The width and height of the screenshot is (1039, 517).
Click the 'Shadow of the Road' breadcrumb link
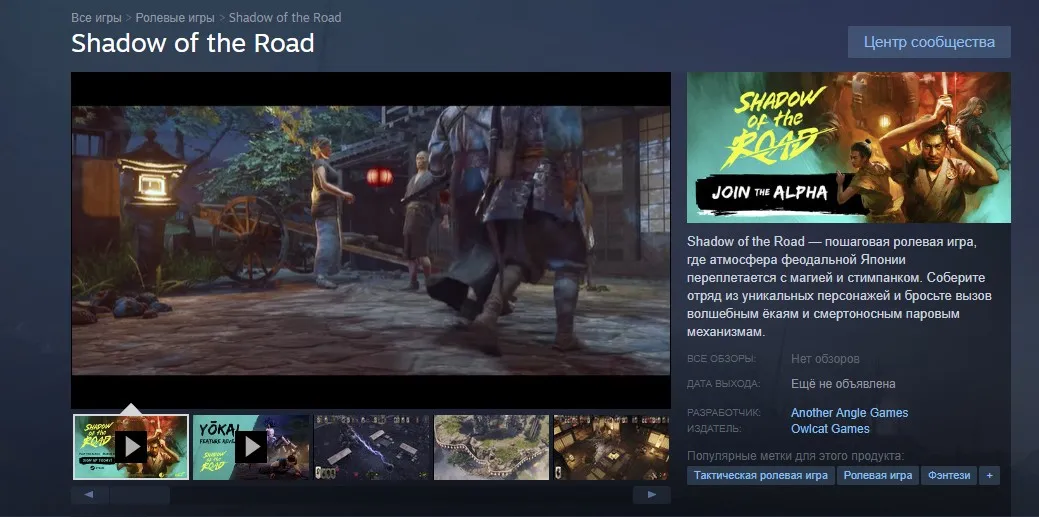(x=285, y=17)
